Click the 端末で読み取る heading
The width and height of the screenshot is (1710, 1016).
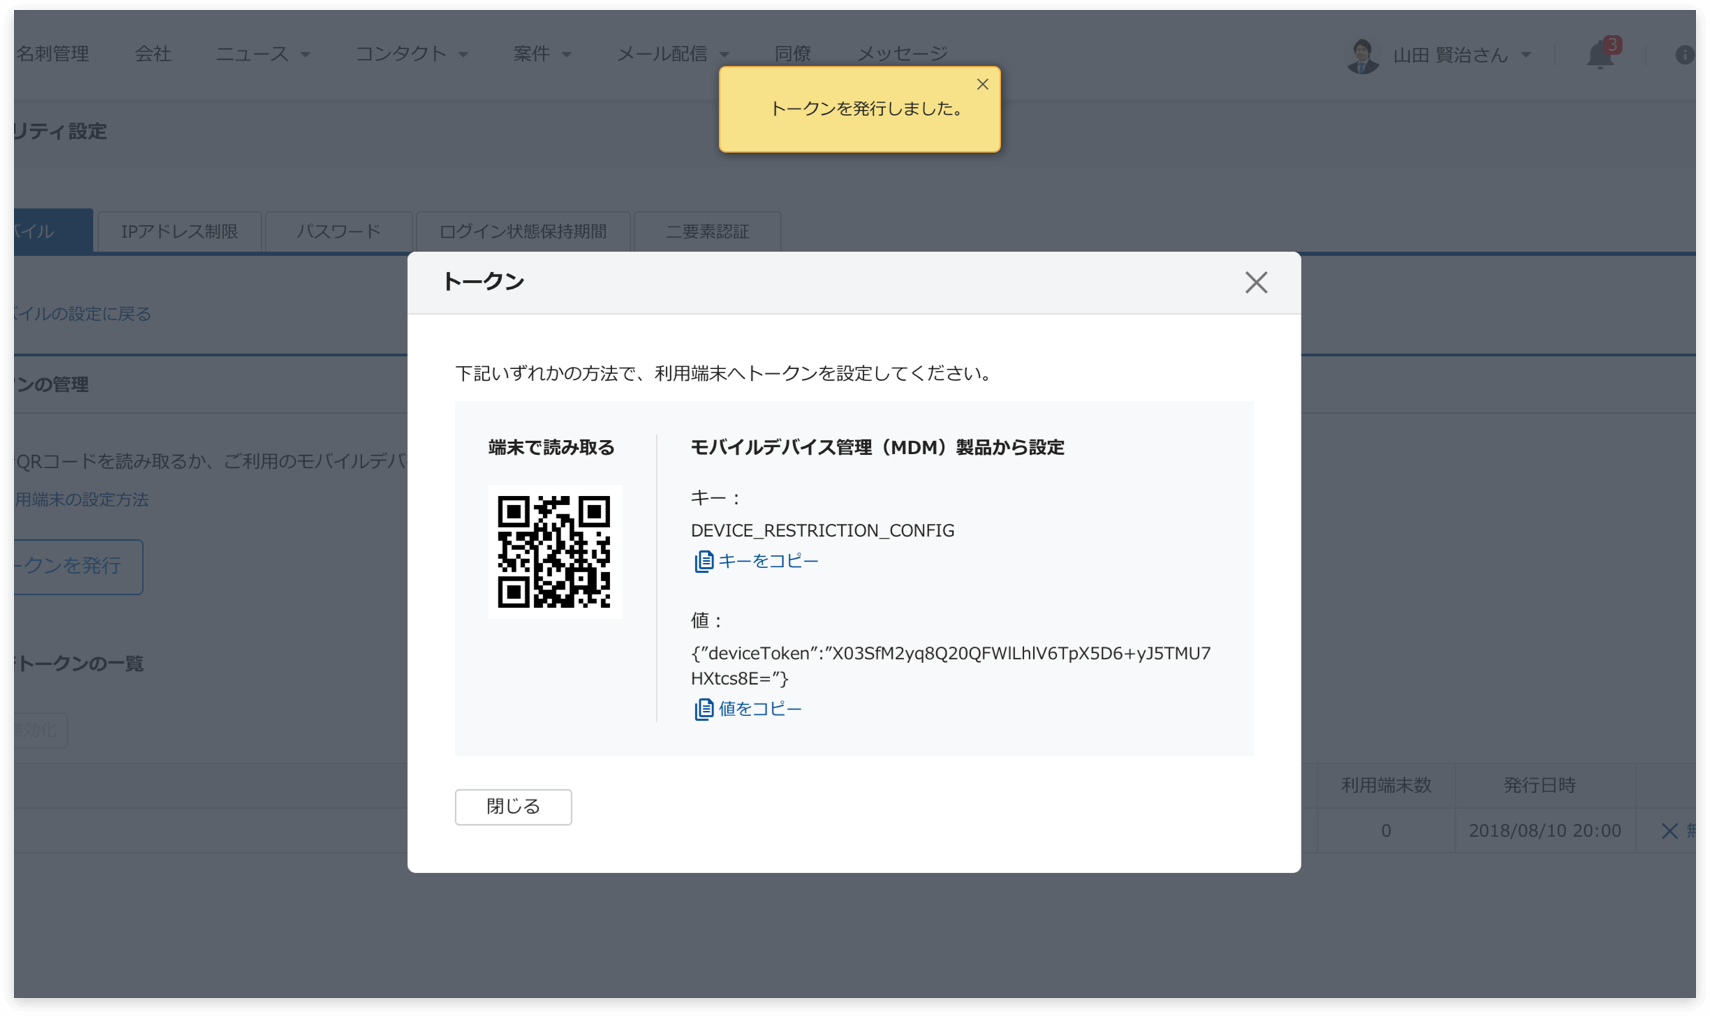[551, 448]
